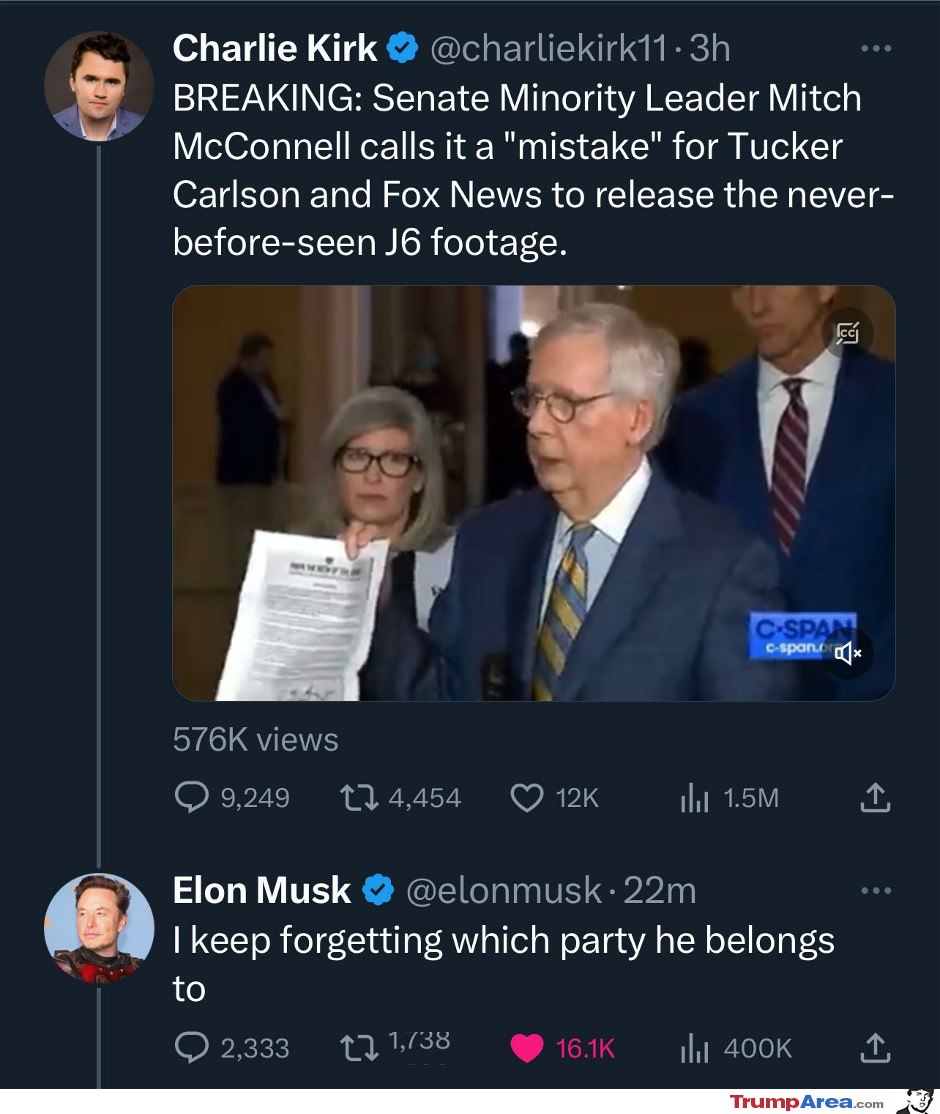Viewport: 940px width, 1114px height.
Task: Unmute the video with speaker icon
Action: click(848, 652)
